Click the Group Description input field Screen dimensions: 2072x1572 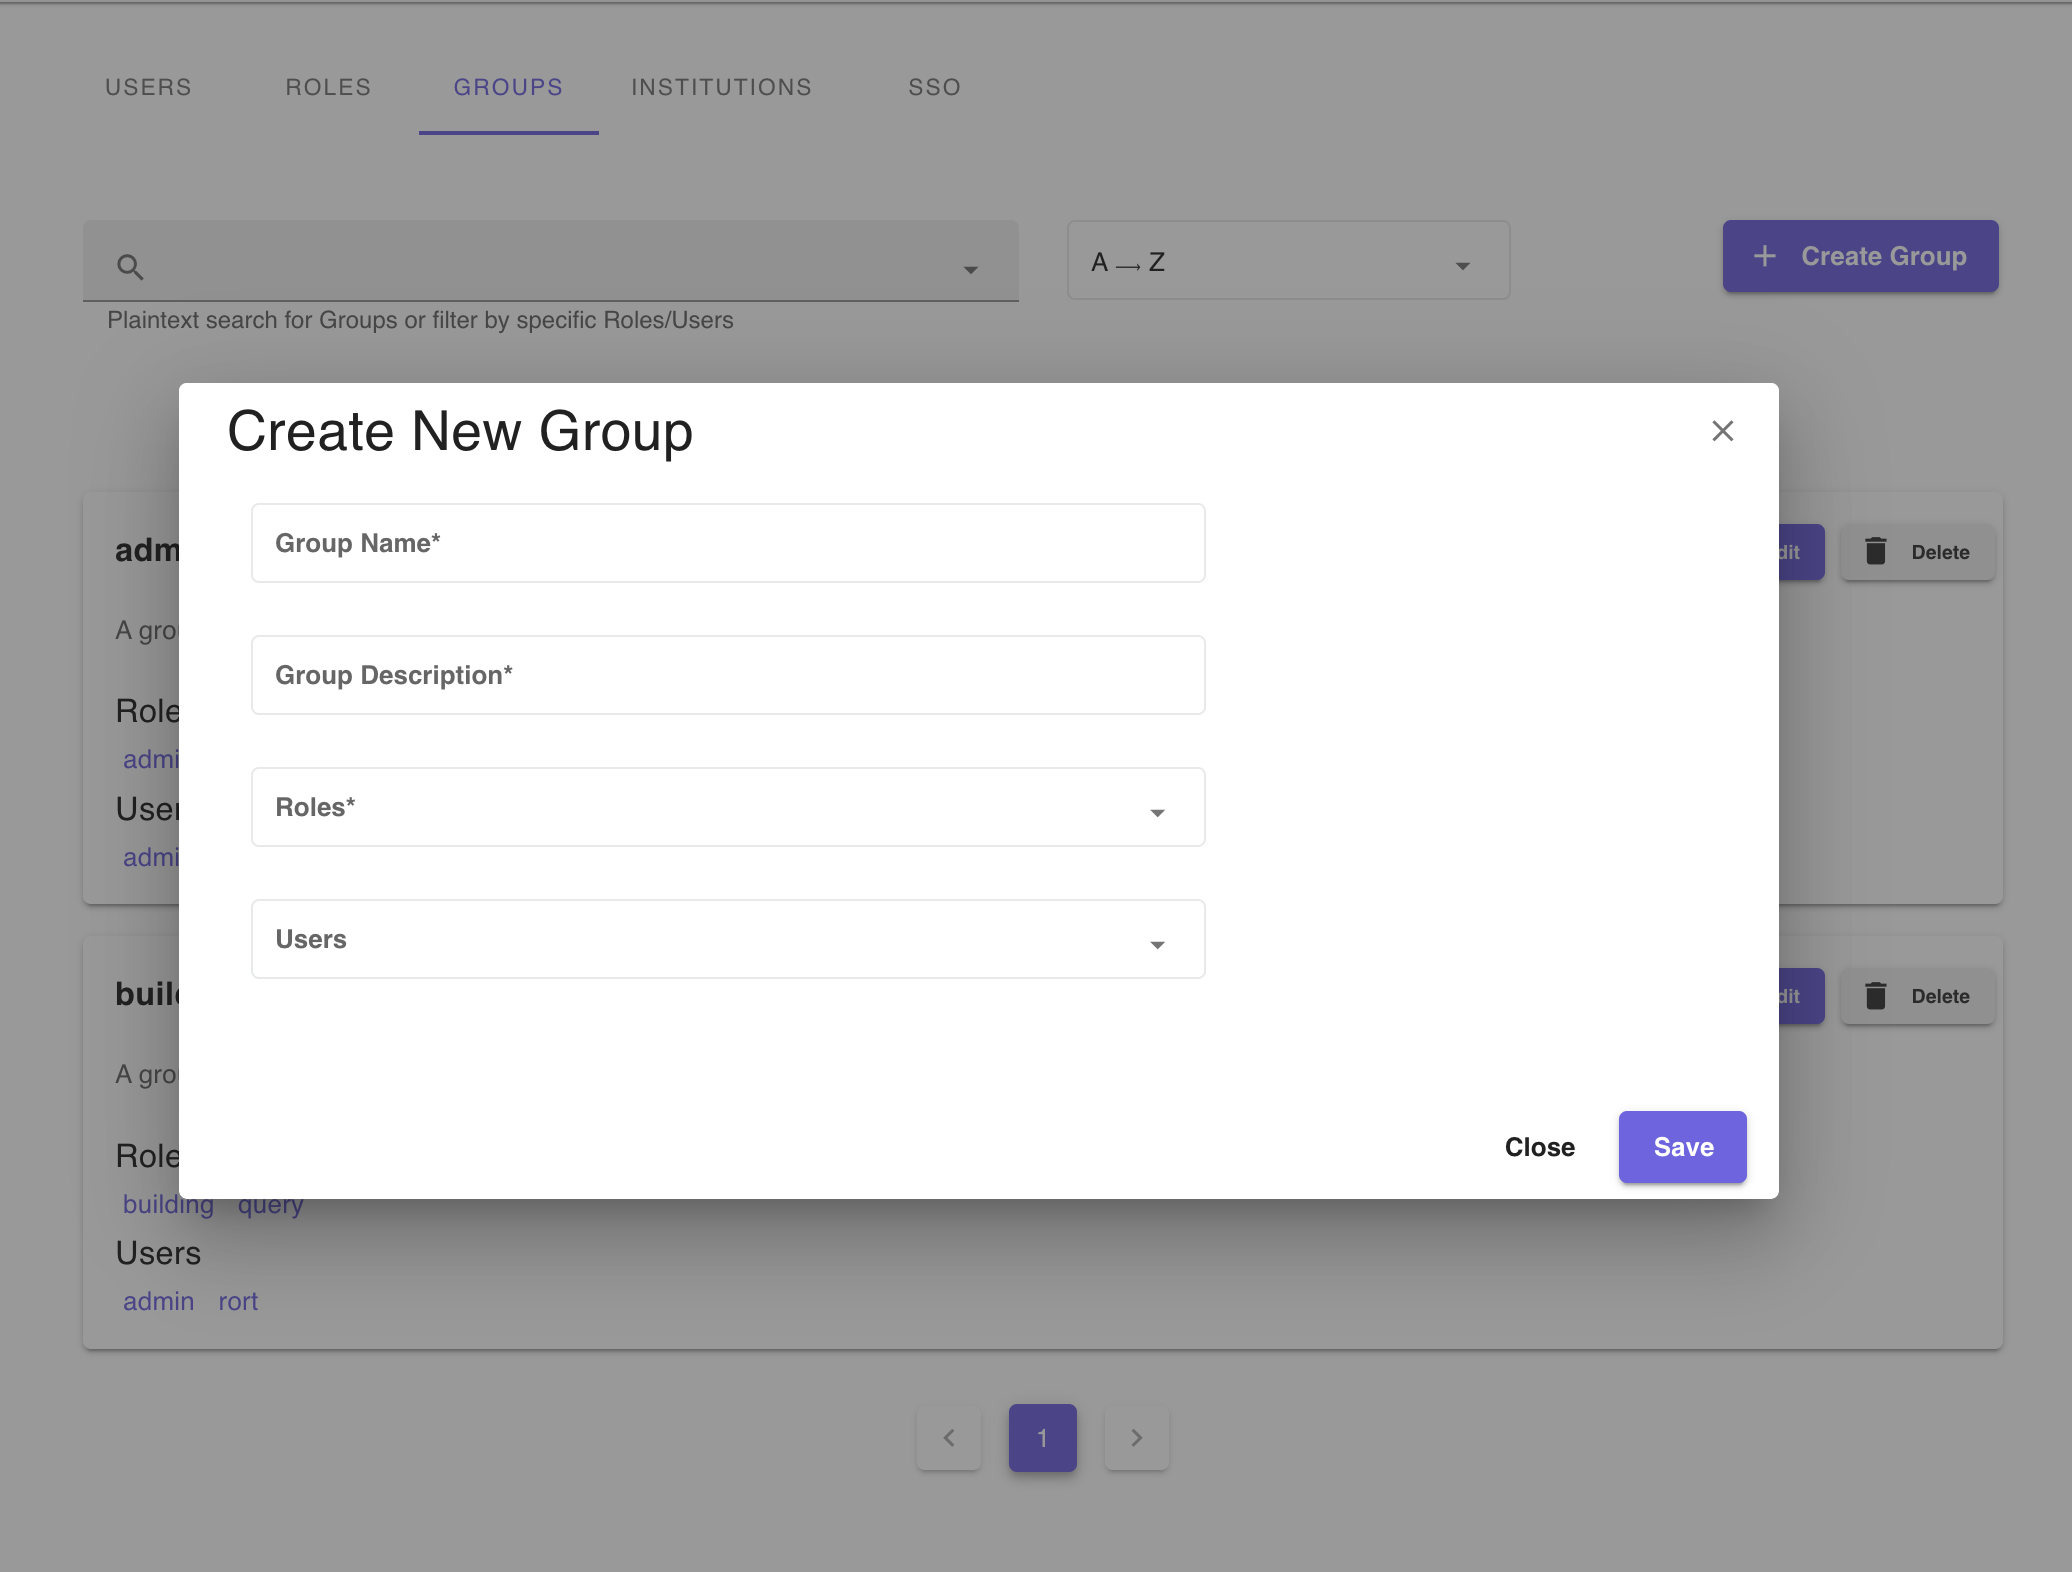(x=728, y=675)
